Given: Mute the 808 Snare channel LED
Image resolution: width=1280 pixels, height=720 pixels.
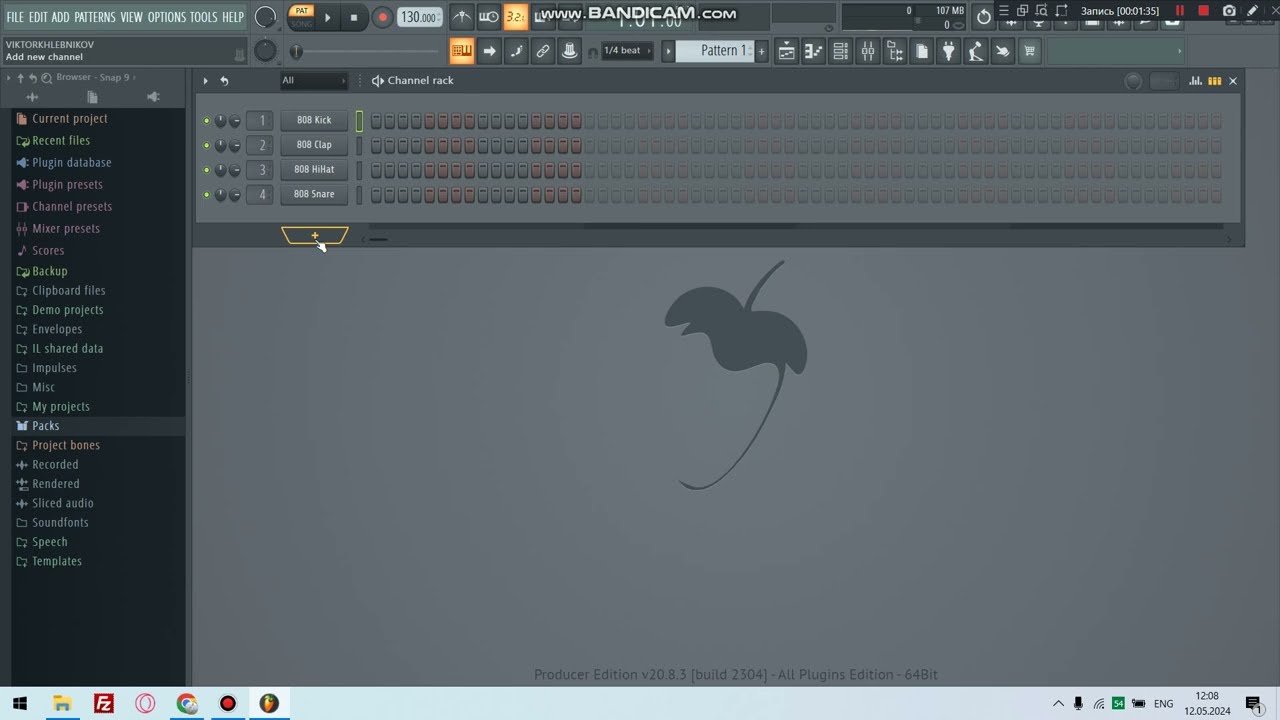Looking at the screenshot, I should 207,195.
